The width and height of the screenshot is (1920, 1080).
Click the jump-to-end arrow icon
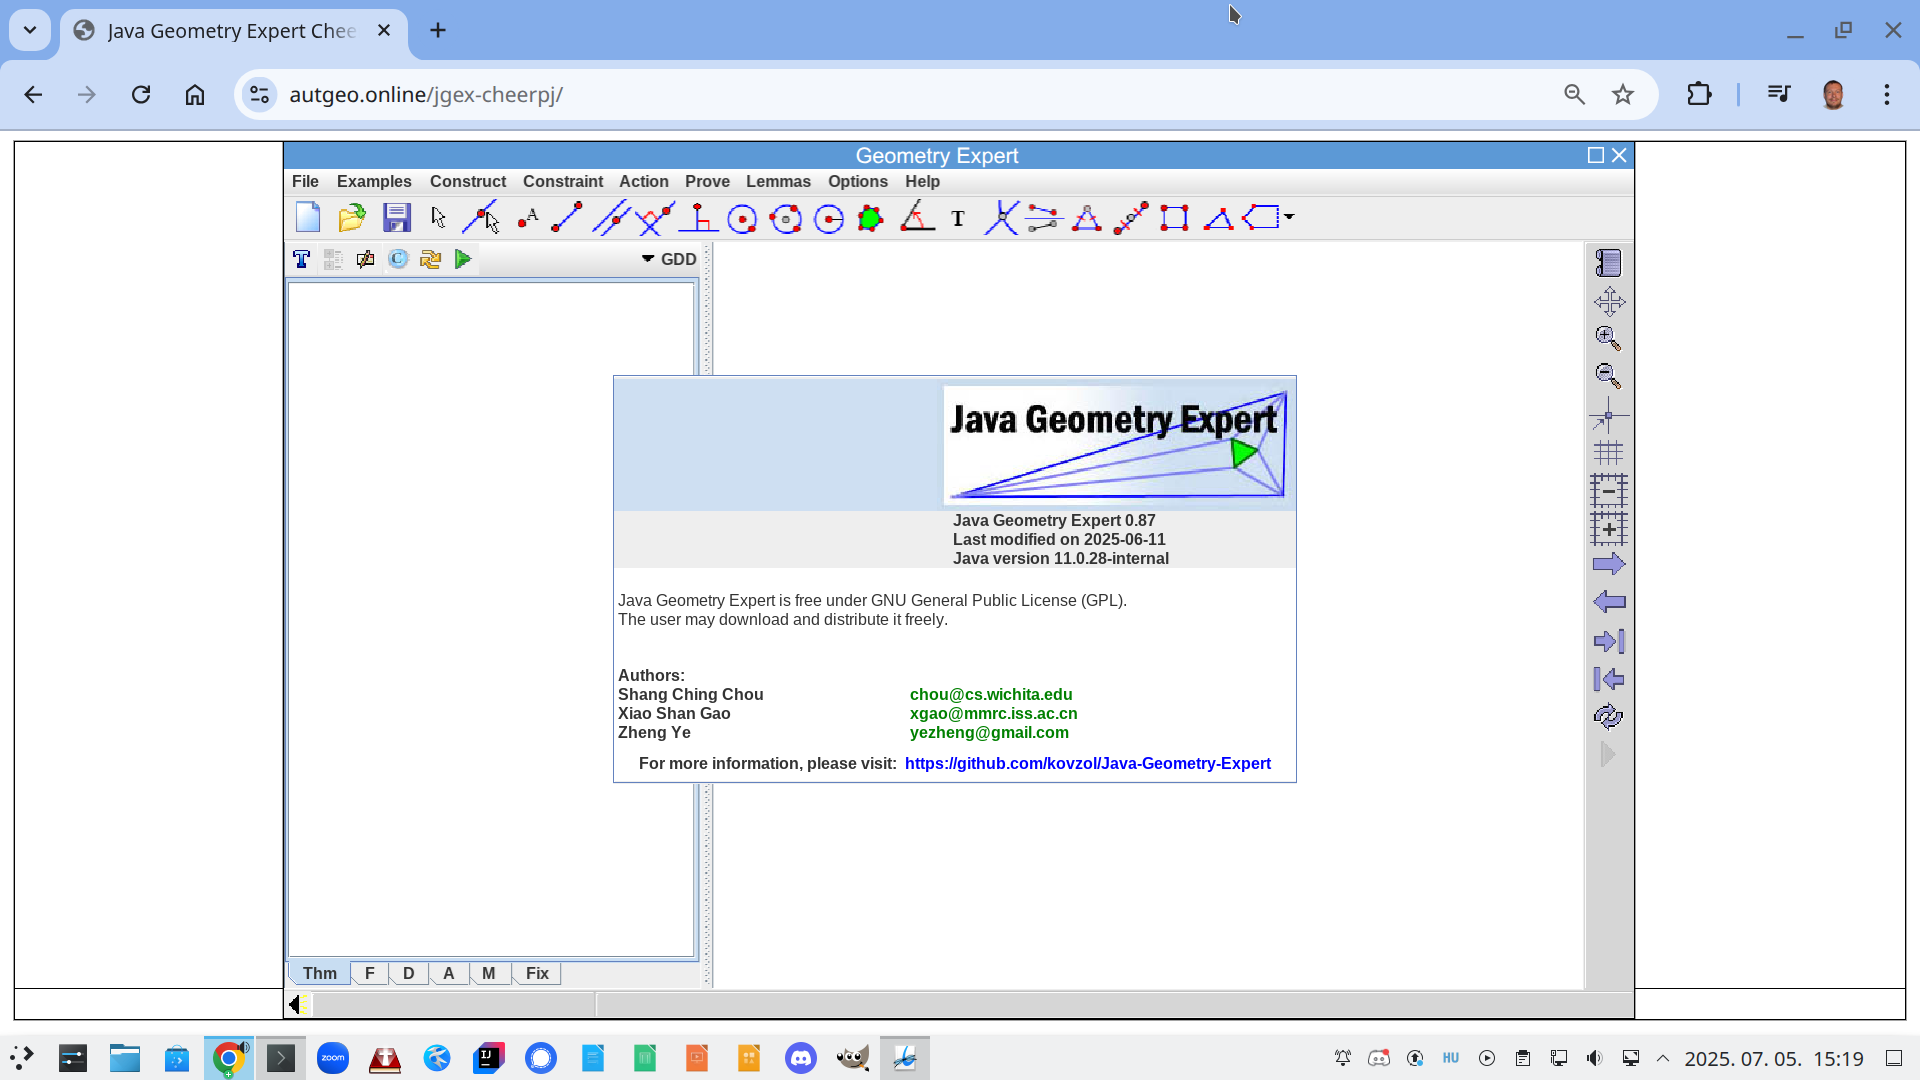1609,641
